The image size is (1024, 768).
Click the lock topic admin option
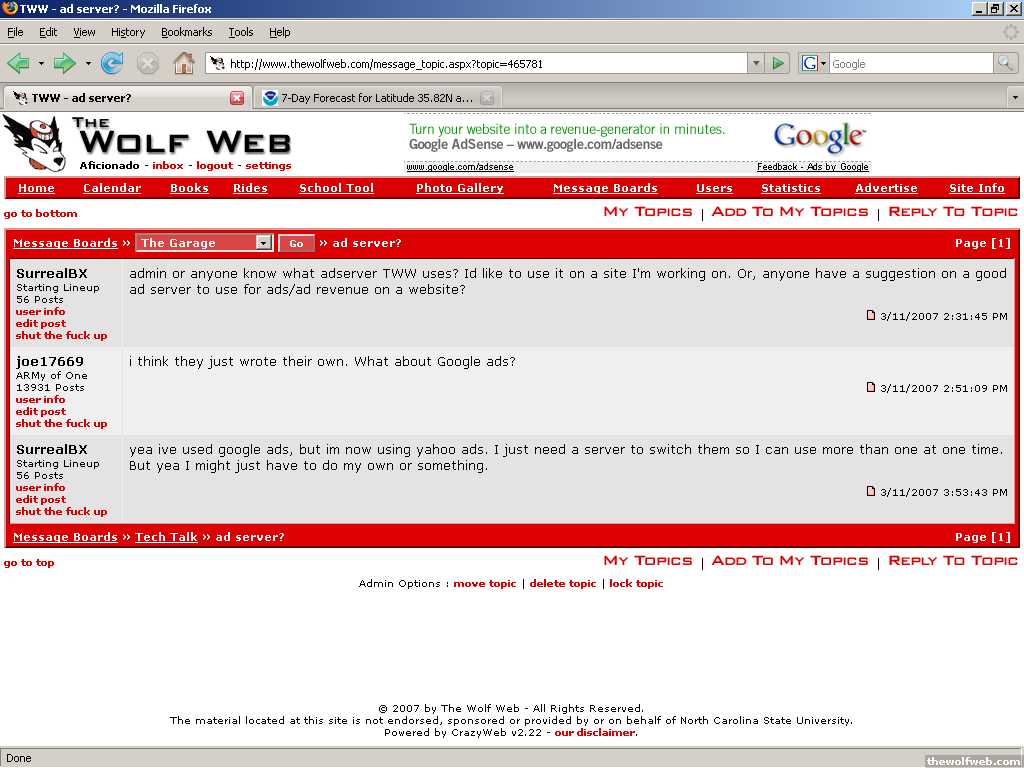point(636,584)
